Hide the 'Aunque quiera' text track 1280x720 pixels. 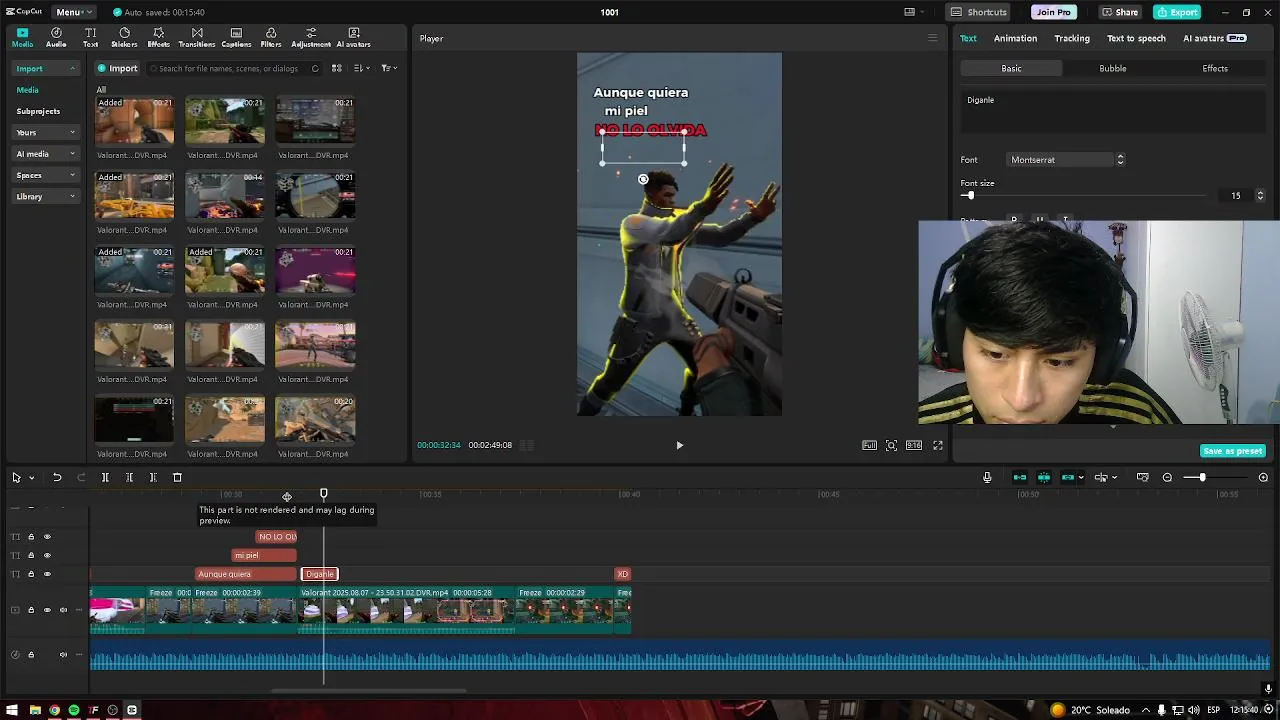tap(47, 574)
